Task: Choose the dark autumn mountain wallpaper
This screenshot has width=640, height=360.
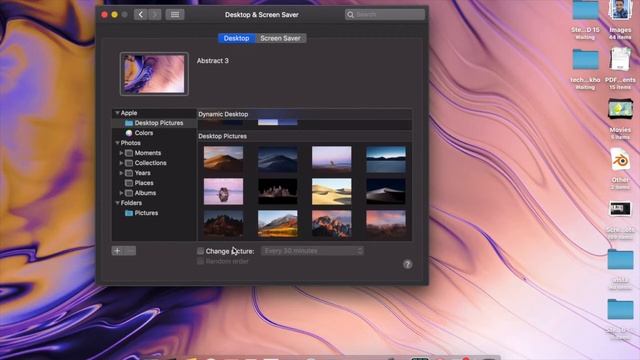Action: (x=223, y=223)
